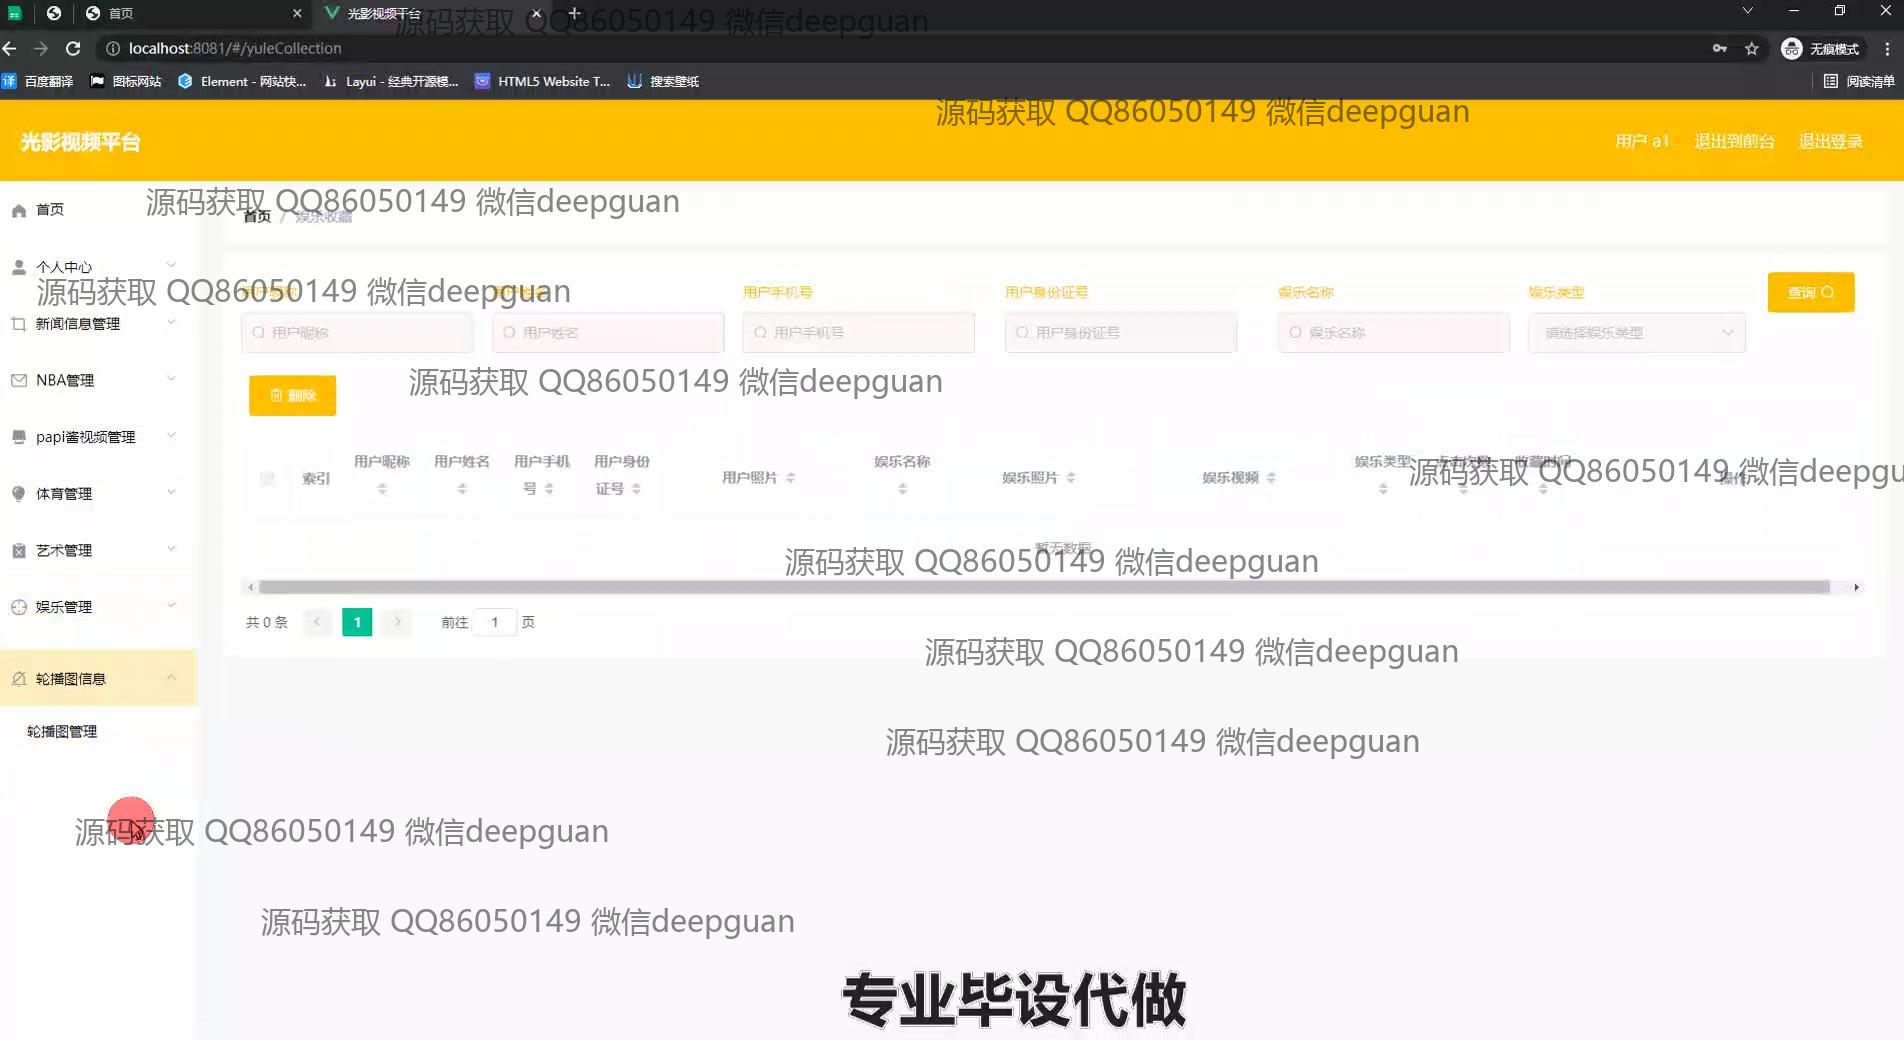Go to previous page arrow in pagination
Screen dimensions: 1904x1040
tap(317, 622)
